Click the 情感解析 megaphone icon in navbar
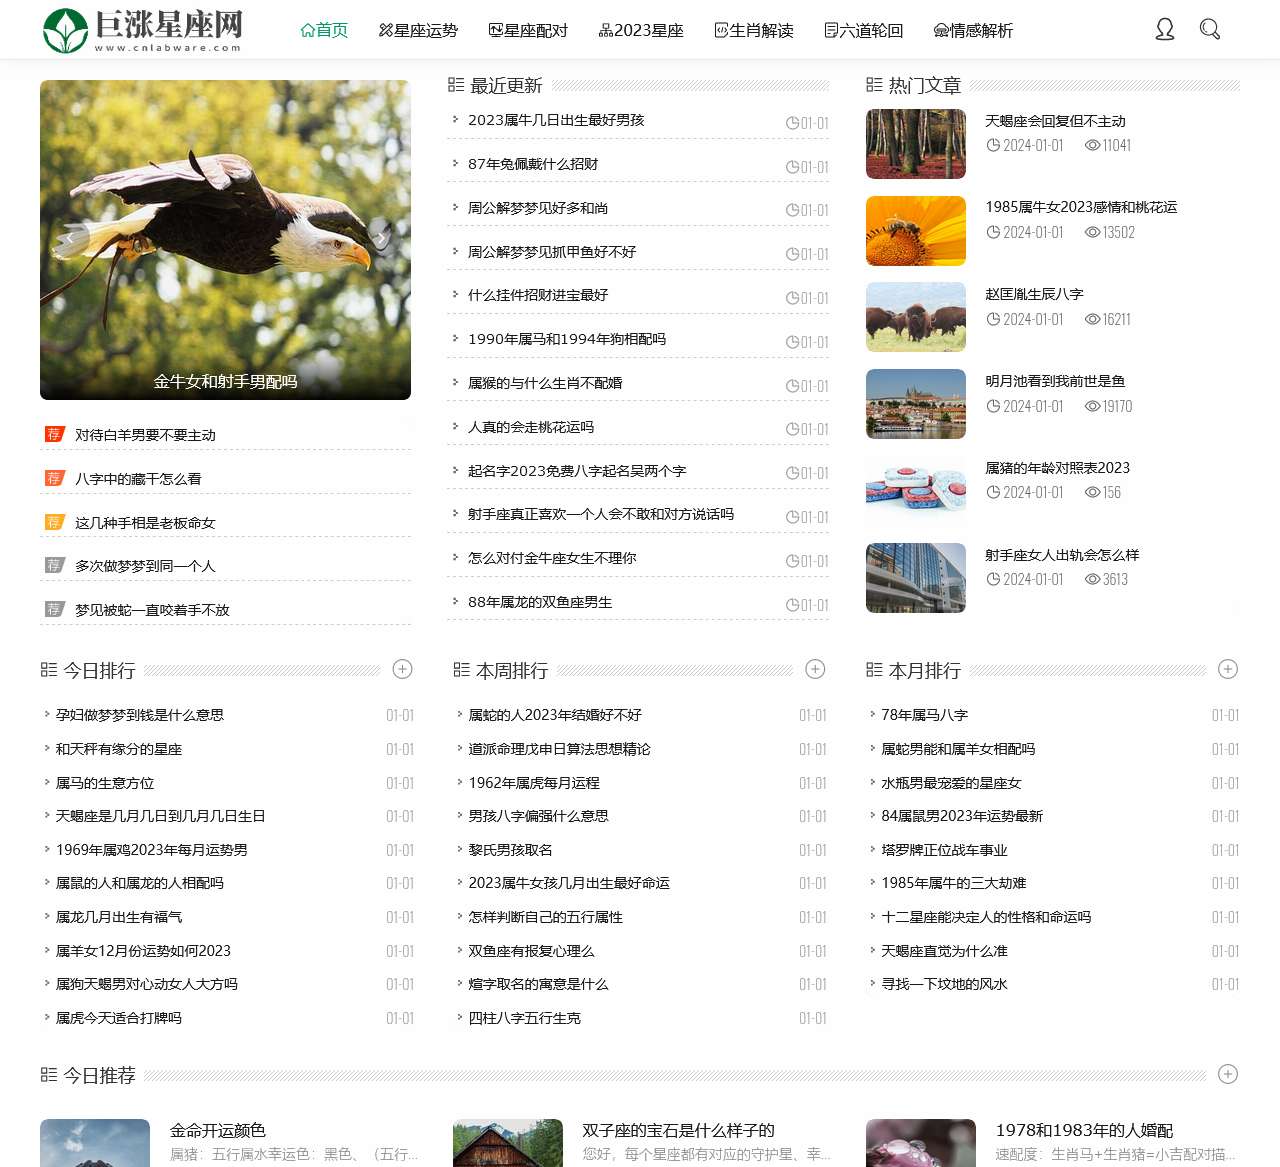 click(941, 30)
